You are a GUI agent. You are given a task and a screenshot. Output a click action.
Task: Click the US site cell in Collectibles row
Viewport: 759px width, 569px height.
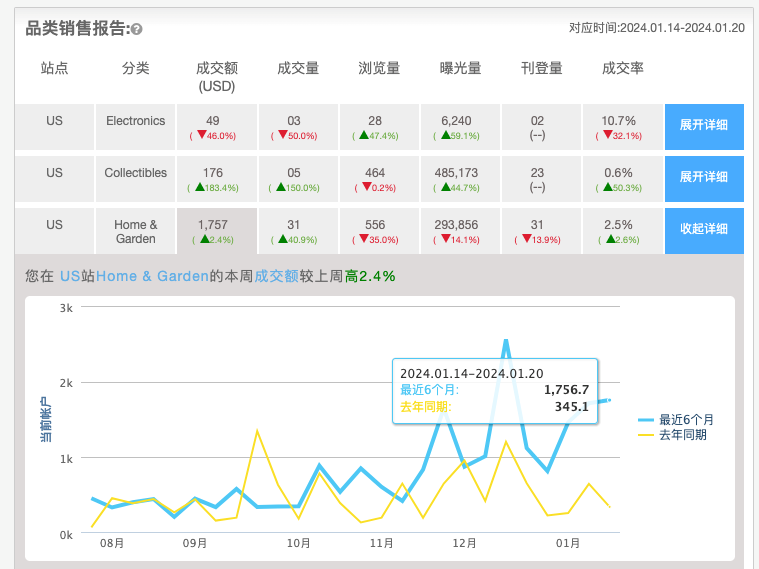click(x=54, y=179)
